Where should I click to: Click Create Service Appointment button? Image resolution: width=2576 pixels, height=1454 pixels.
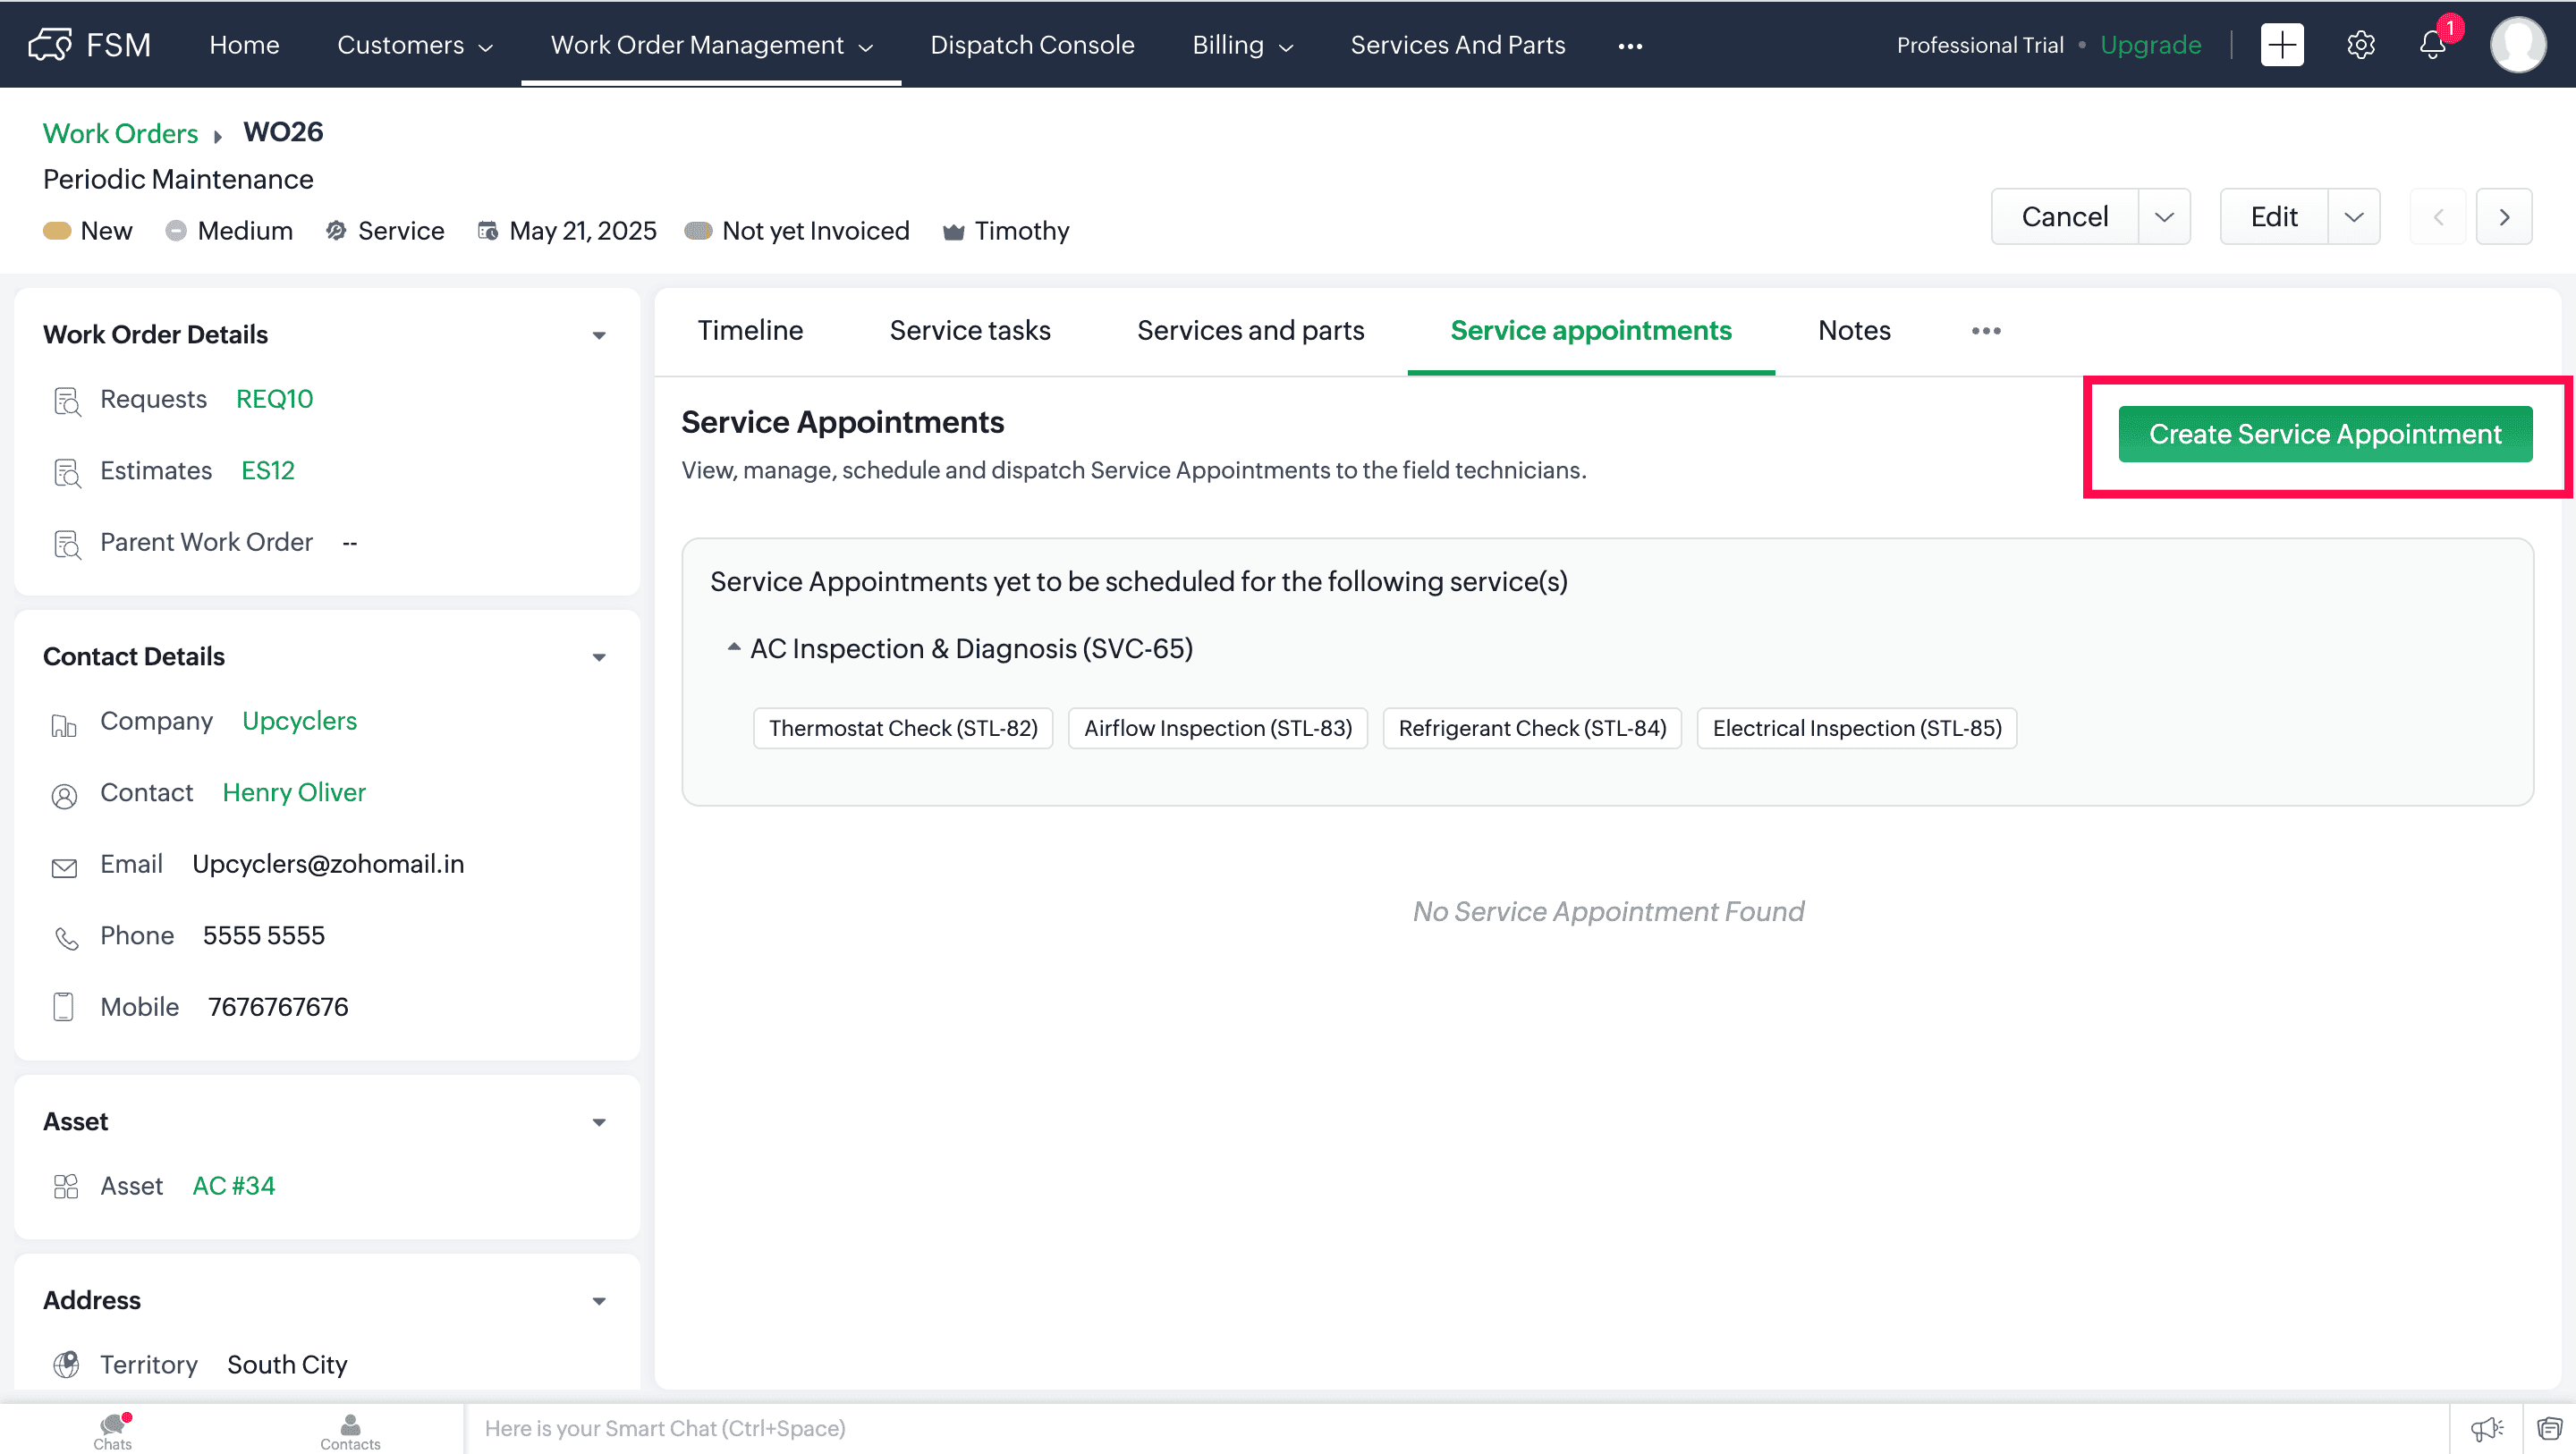(x=2324, y=434)
